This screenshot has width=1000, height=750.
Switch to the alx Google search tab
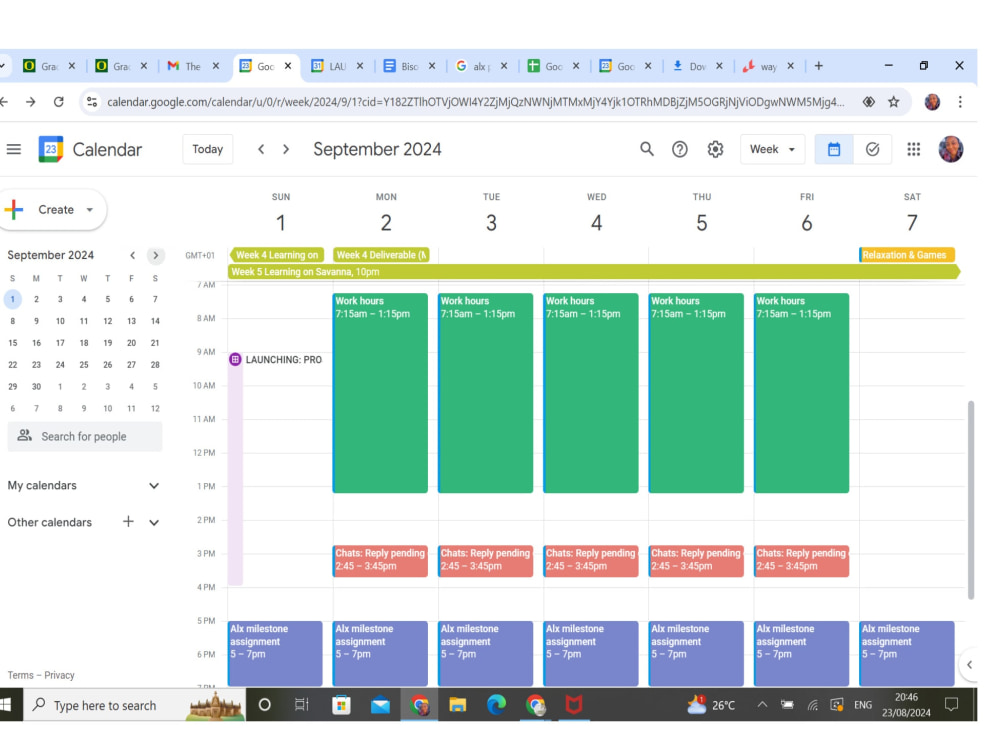point(481,66)
